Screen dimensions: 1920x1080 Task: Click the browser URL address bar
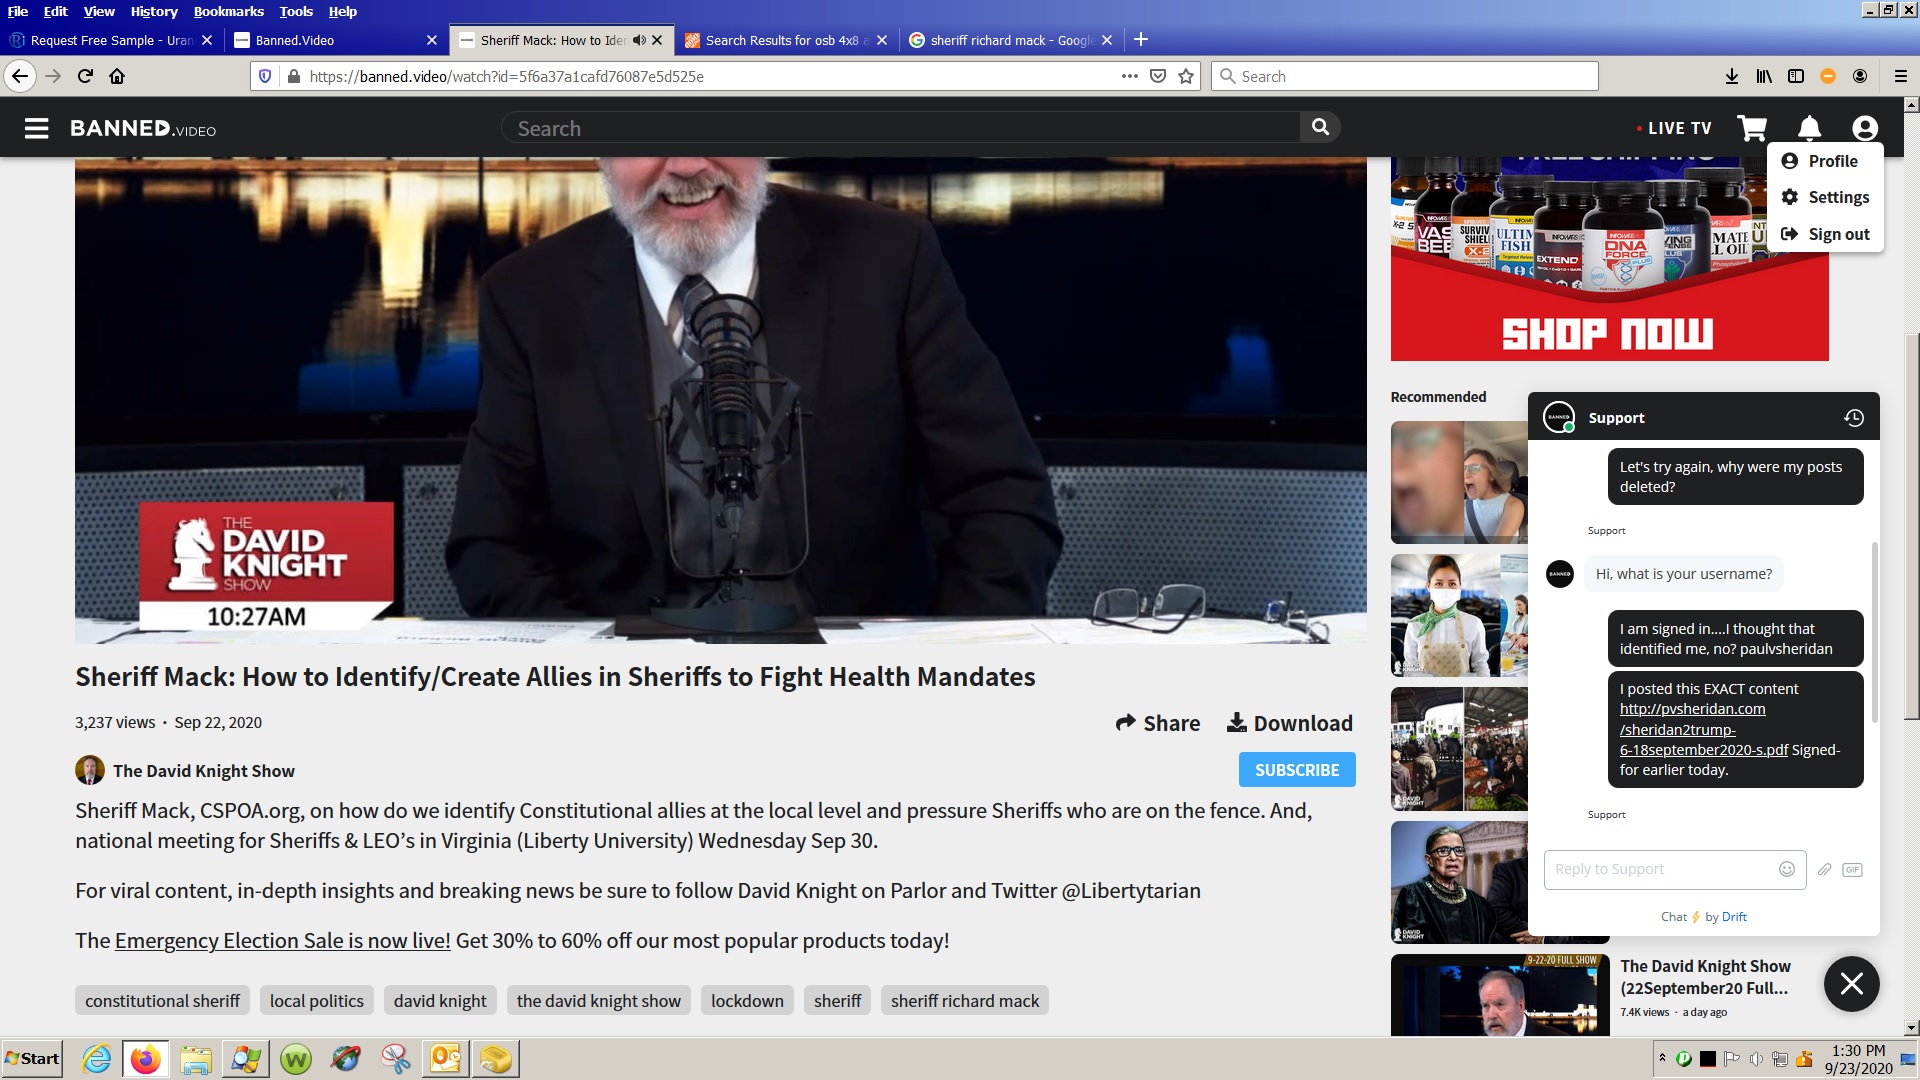point(710,76)
